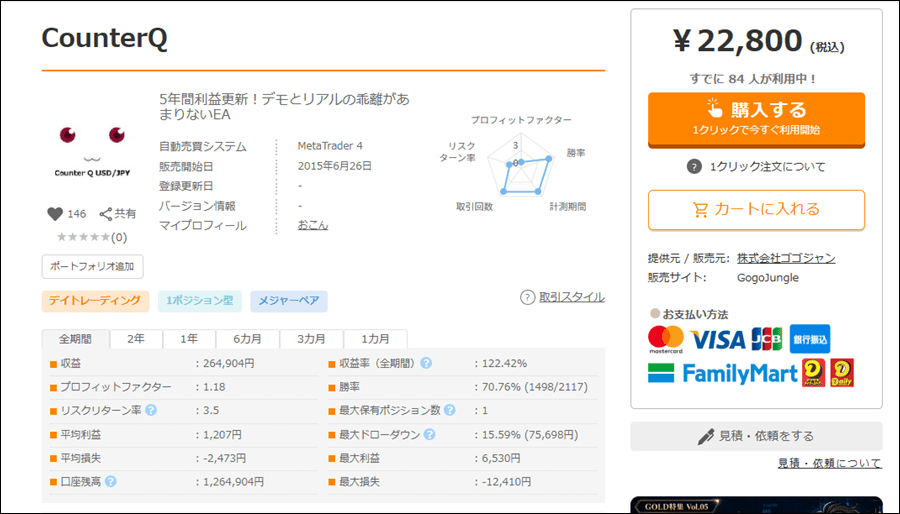Viewport: 900px width, 514px height.
Task: Click the -12,410円 maximum loss value
Action: pos(506,482)
